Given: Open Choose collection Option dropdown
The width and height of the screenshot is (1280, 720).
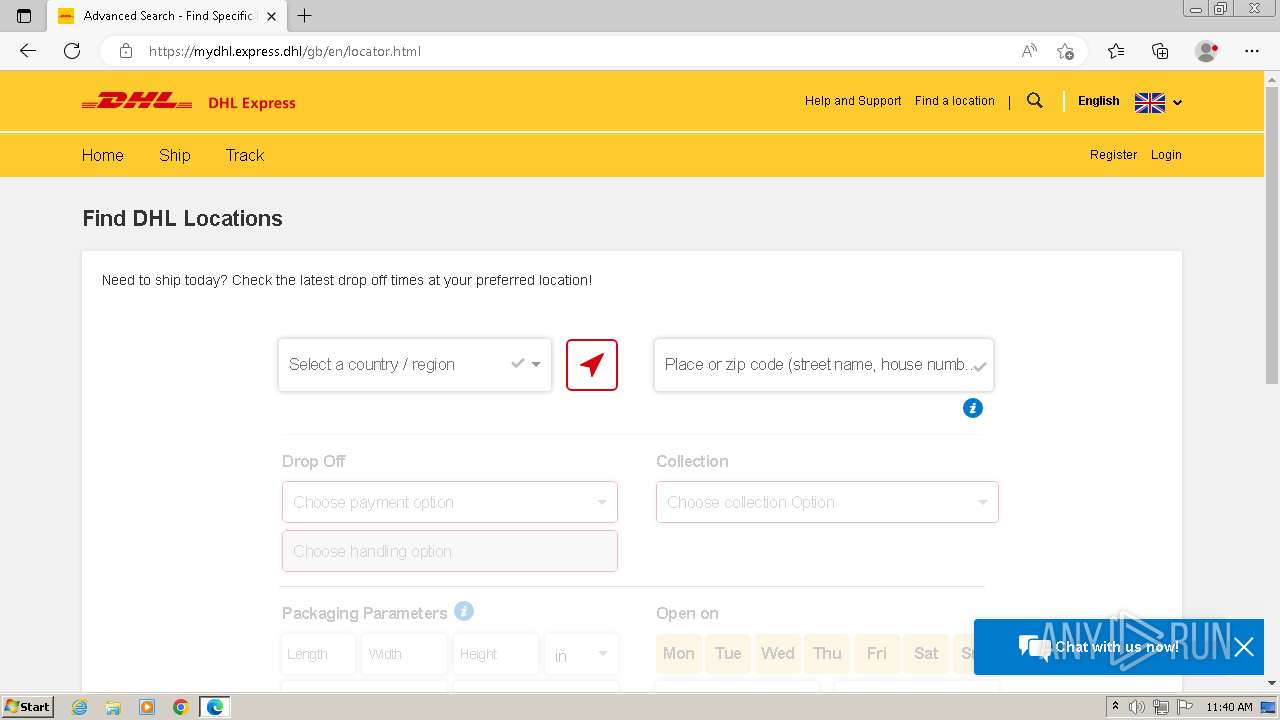Looking at the screenshot, I should [x=827, y=502].
